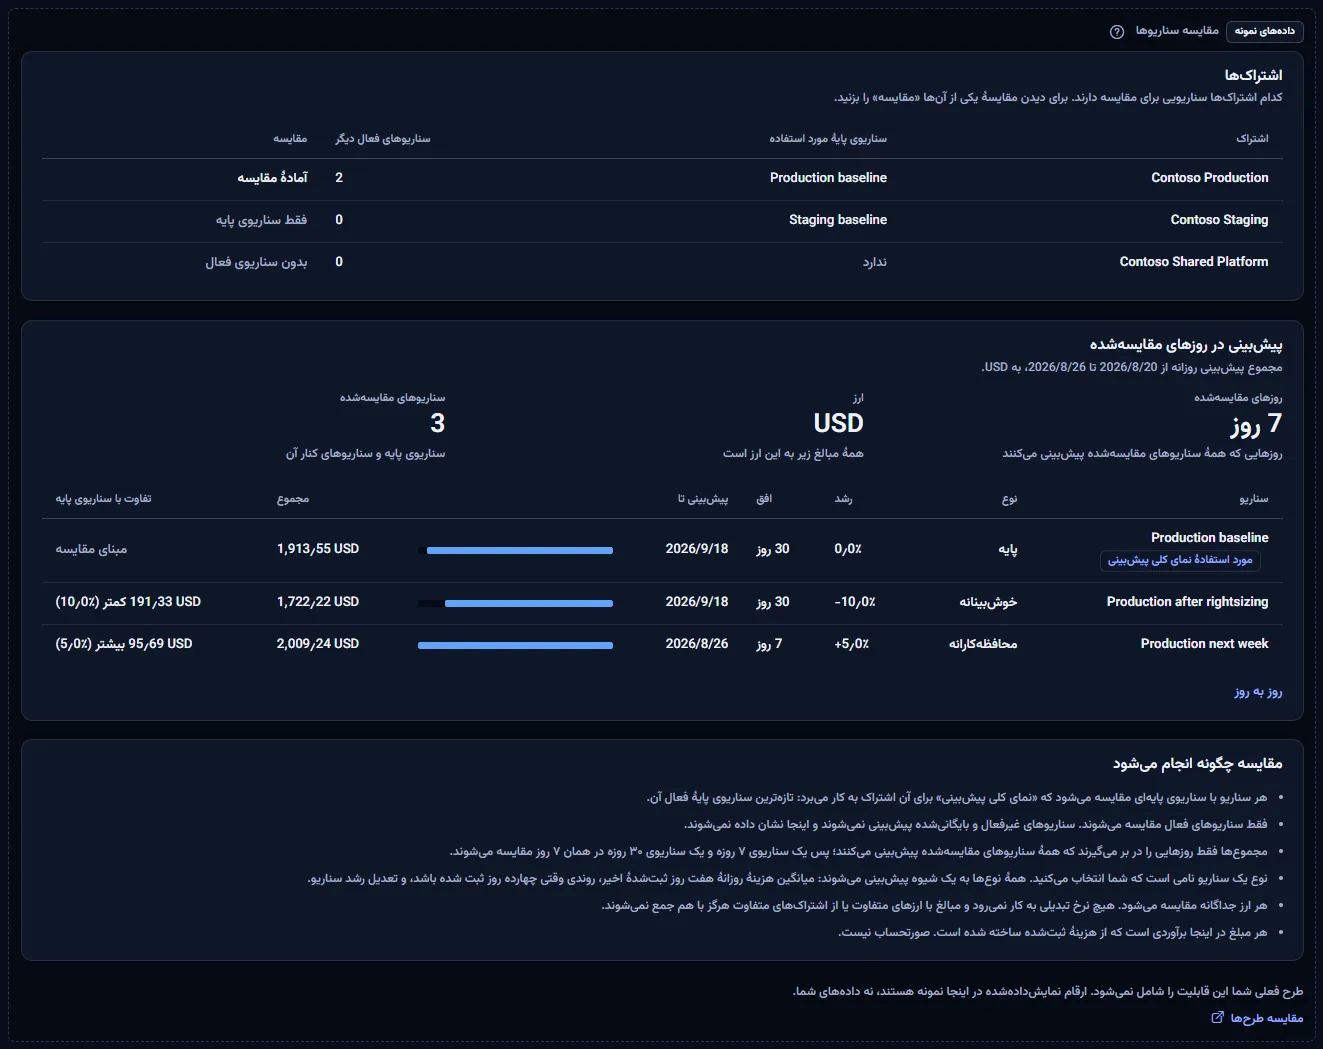Click the داده‌های نمونه badge

(1264, 31)
